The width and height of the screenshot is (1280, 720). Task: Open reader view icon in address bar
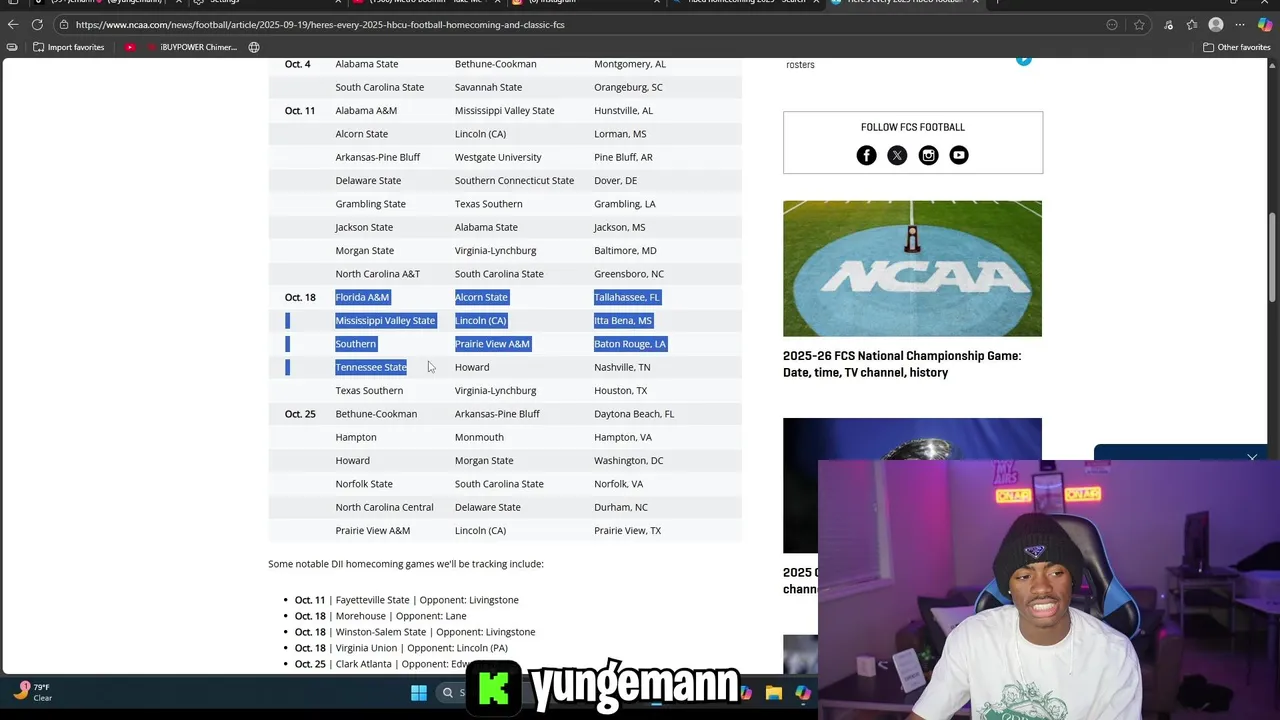pyautogui.click(x=1112, y=25)
